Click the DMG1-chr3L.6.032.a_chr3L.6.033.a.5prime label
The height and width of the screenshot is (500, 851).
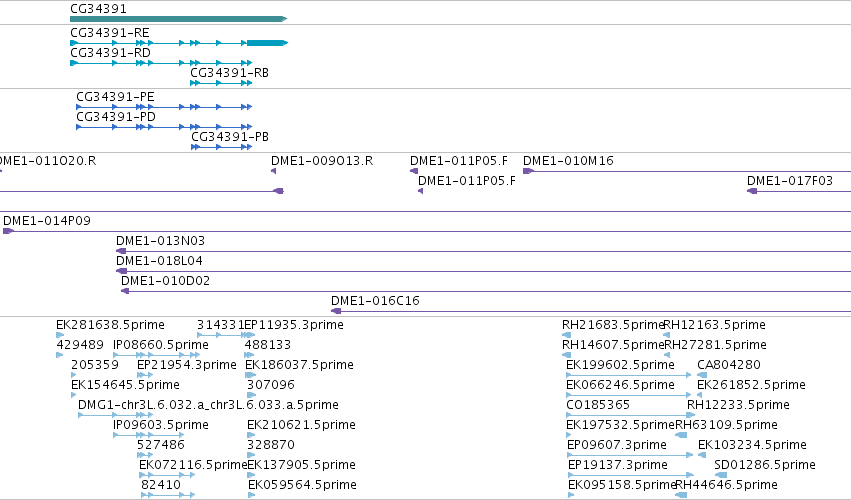pos(208,405)
